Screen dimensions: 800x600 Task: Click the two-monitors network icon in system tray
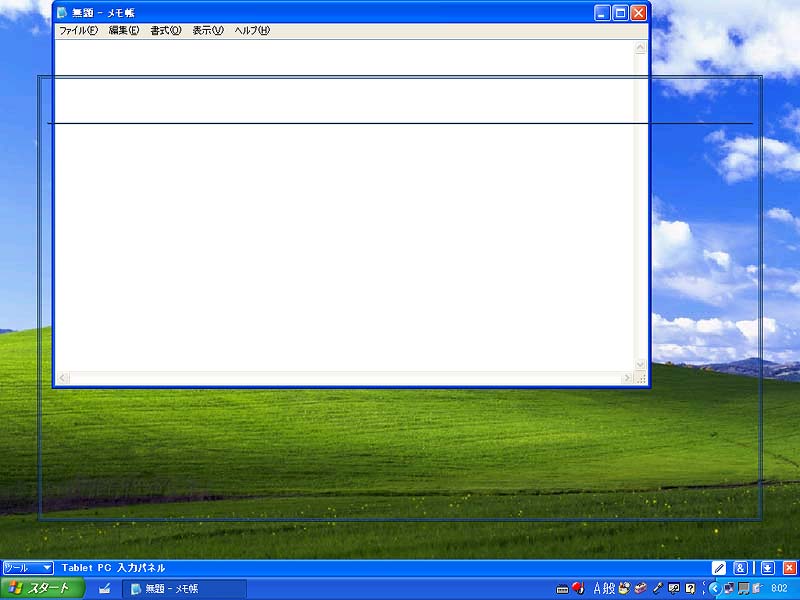[x=730, y=589]
